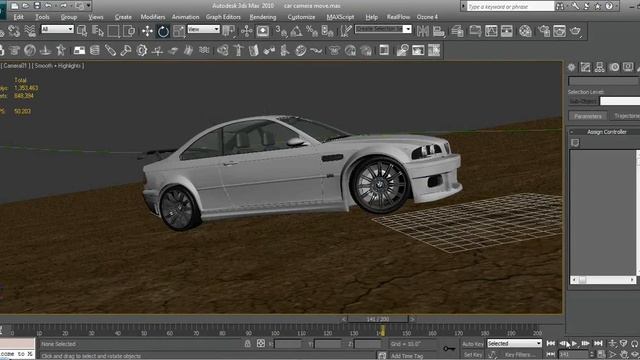640x360 pixels.
Task: Open the Rendered Frame Window icon
Action: coord(560,31)
